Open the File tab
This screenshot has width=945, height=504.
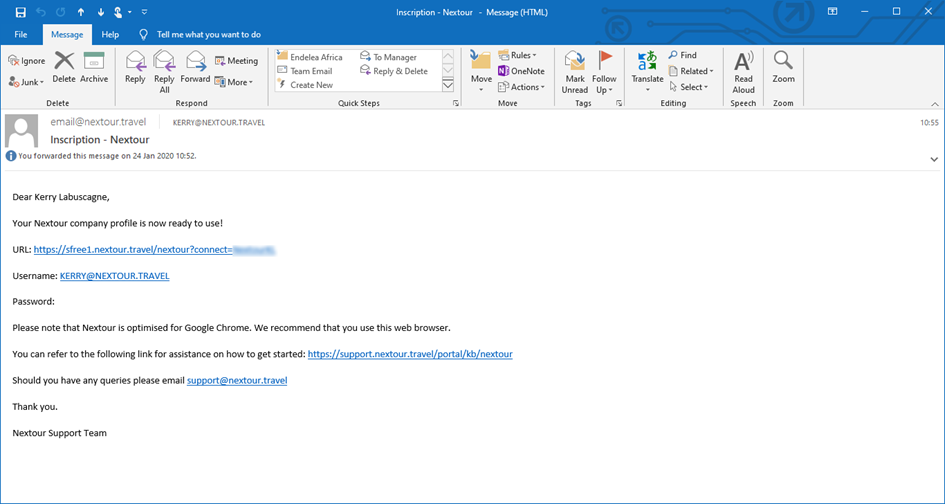point(21,34)
